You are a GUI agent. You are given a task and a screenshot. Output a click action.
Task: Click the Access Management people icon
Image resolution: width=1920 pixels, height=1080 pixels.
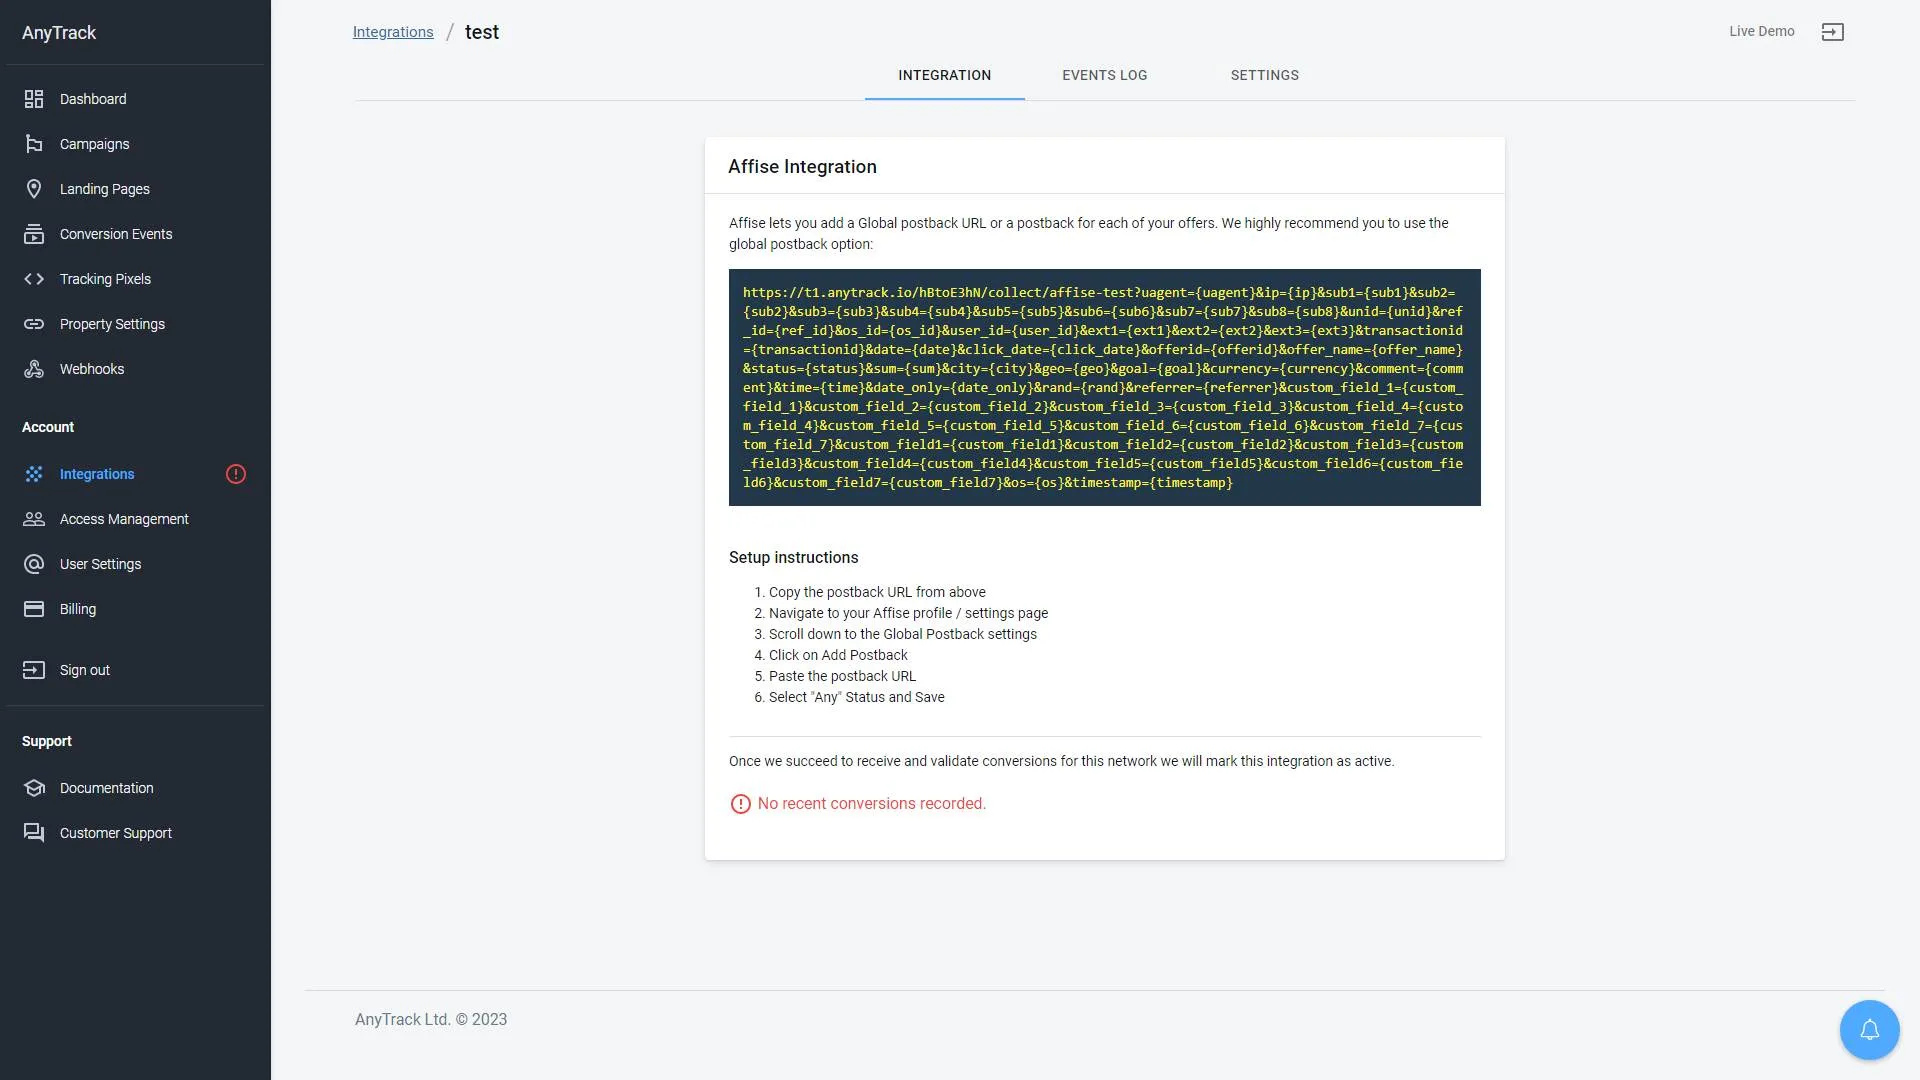click(34, 519)
